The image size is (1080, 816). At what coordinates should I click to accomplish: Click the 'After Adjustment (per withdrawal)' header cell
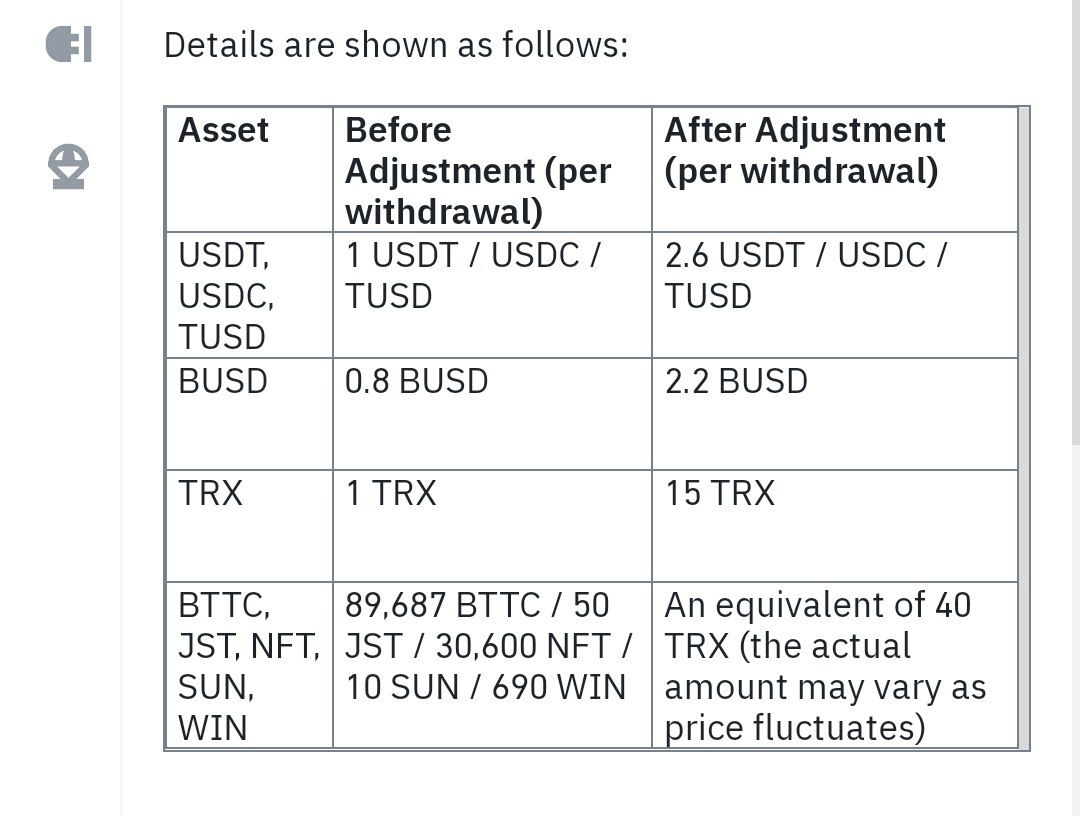pyautogui.click(x=835, y=169)
